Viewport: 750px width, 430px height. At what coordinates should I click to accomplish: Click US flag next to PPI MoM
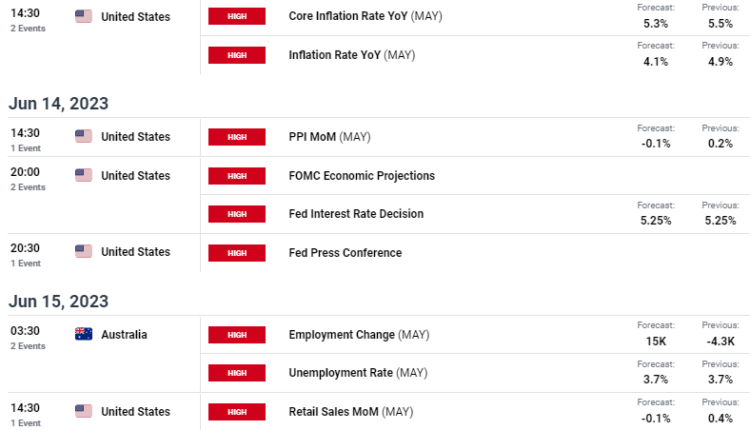pos(84,136)
